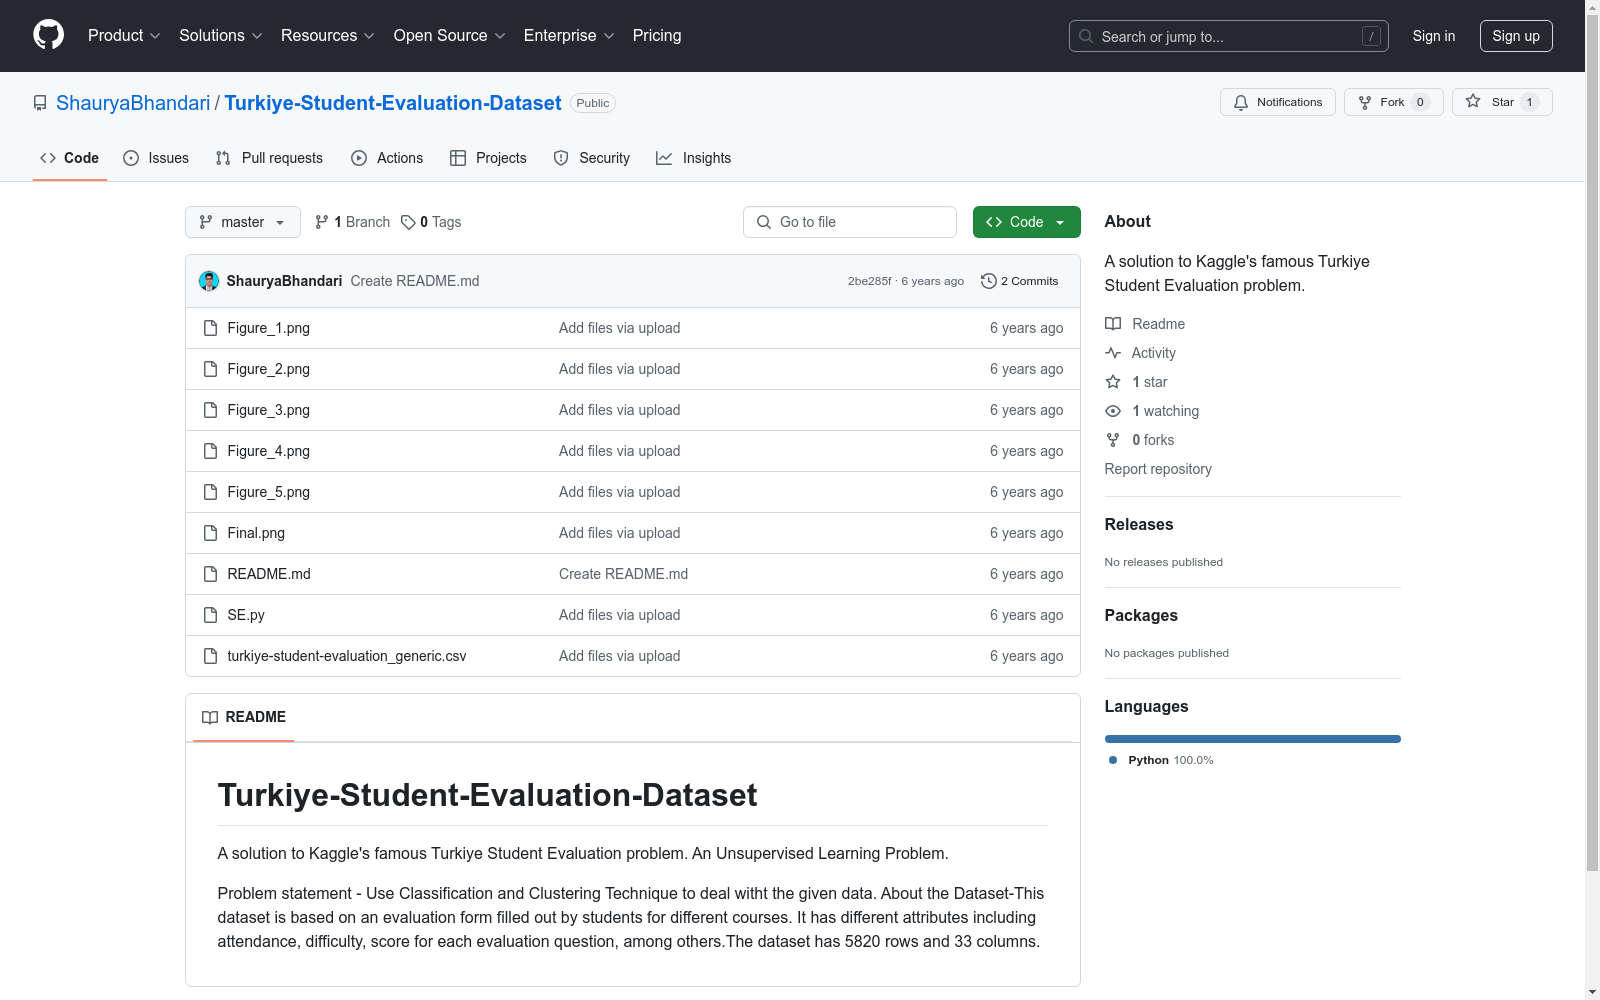1600x1000 pixels.
Task: Fork this repository
Action: (1386, 101)
